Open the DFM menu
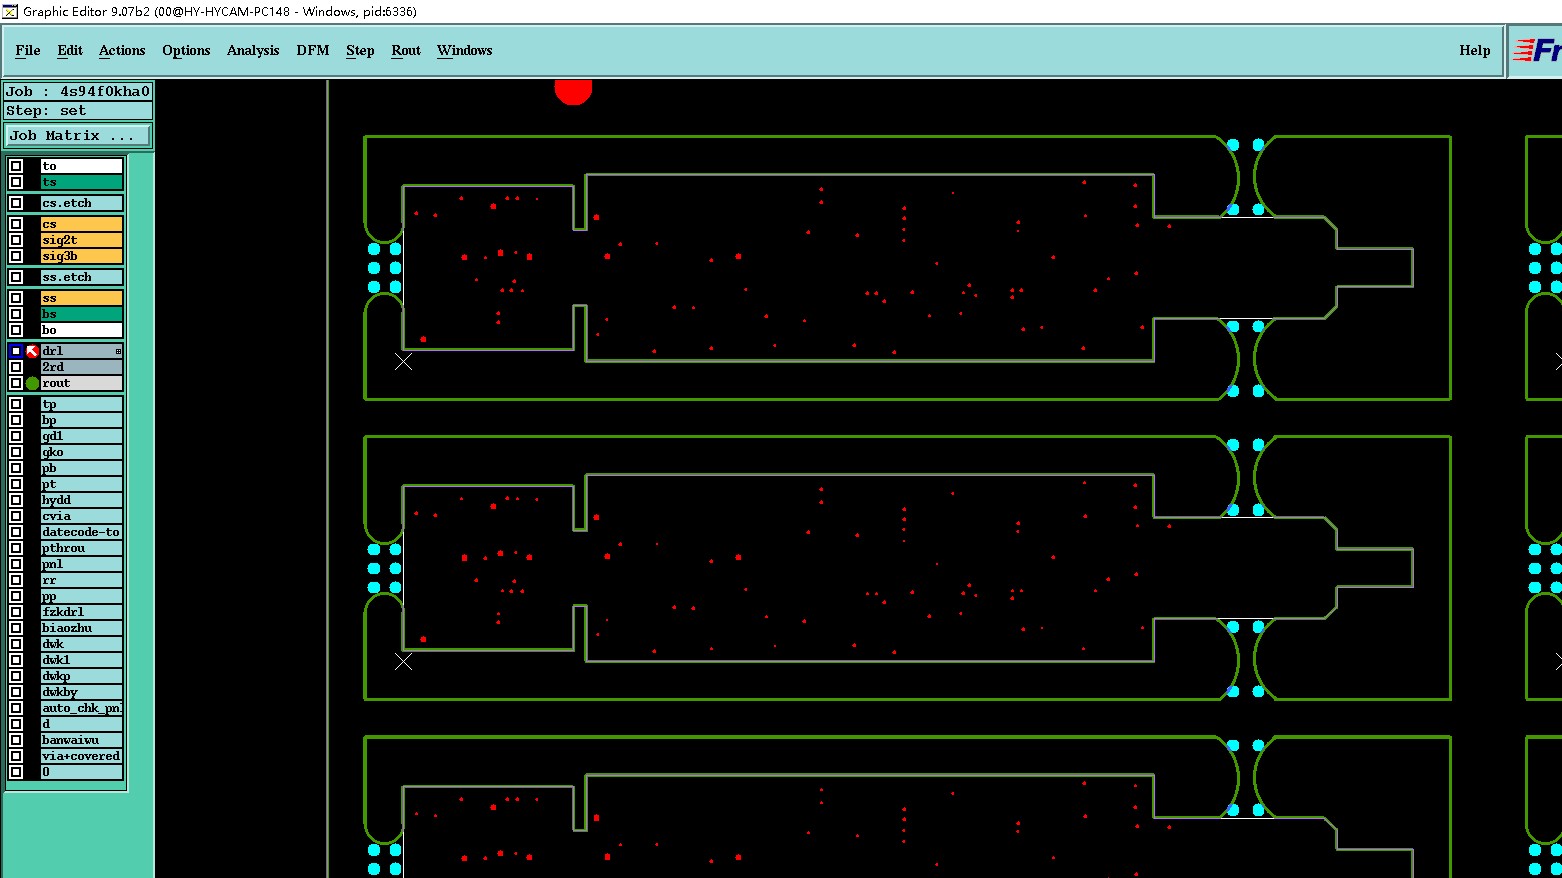 (x=313, y=50)
